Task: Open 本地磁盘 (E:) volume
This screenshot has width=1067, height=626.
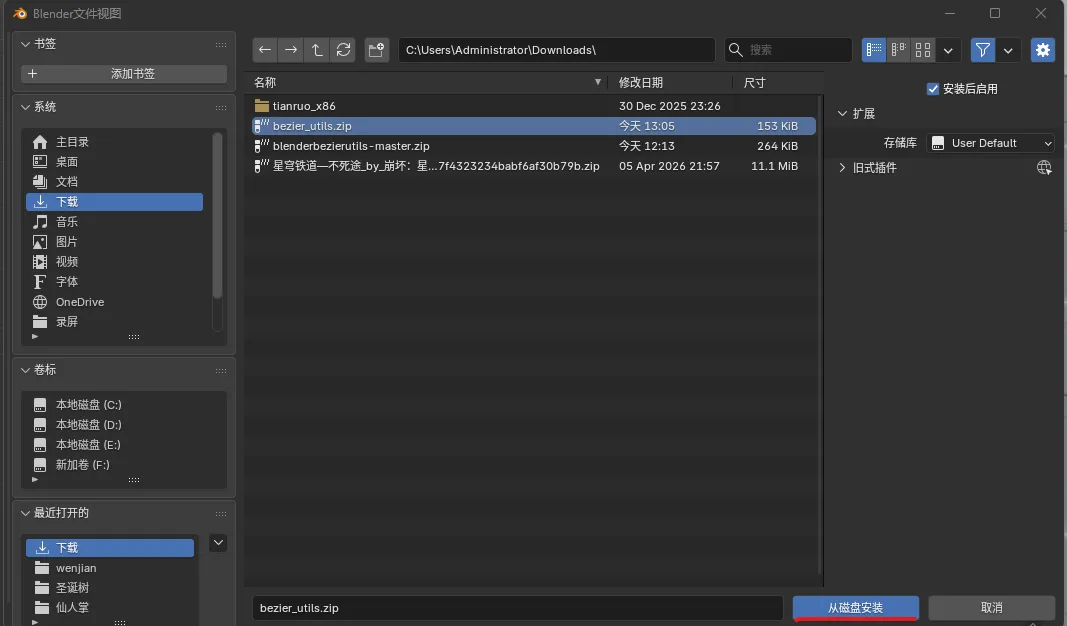Action: (x=126, y=444)
